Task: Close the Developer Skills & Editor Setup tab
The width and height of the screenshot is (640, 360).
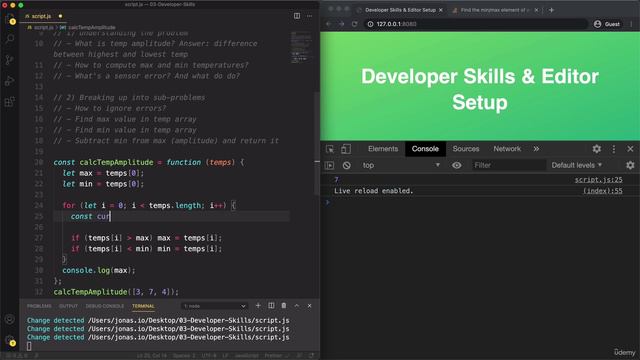Action: (x=441, y=10)
